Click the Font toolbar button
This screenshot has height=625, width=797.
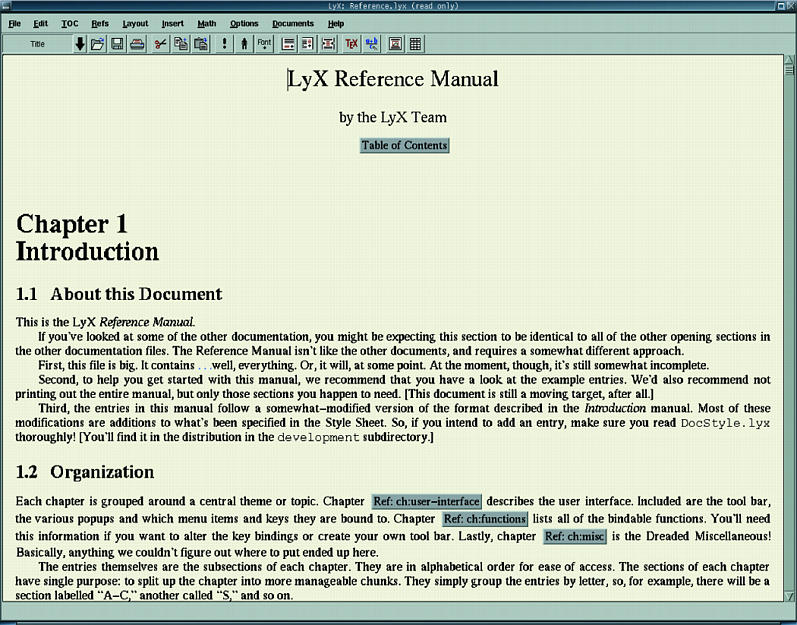(x=265, y=44)
